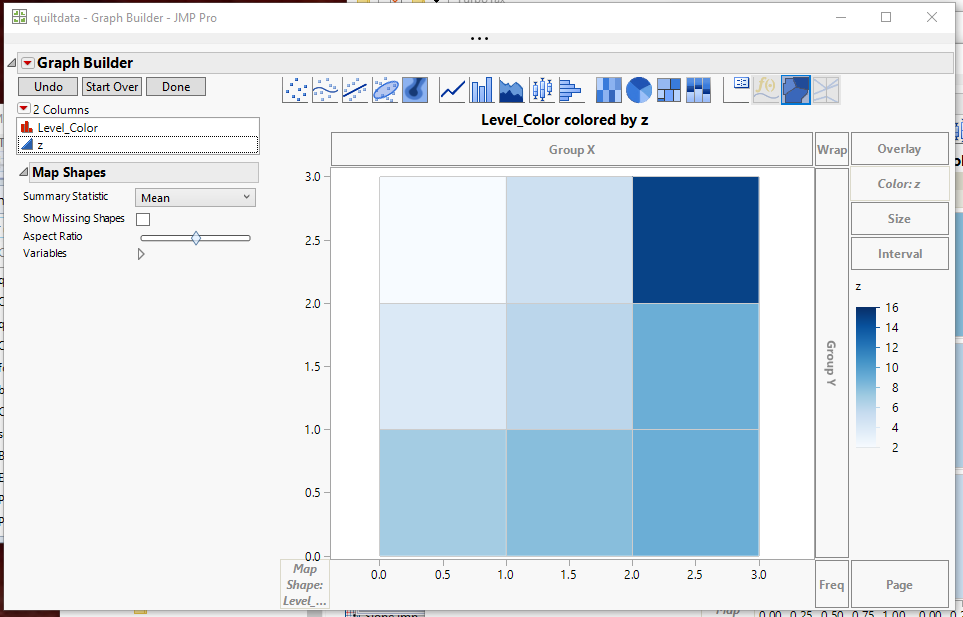Click the graph title Level_Color colored by z
Image resolution: width=963 pixels, height=617 pixels.
pos(564,120)
